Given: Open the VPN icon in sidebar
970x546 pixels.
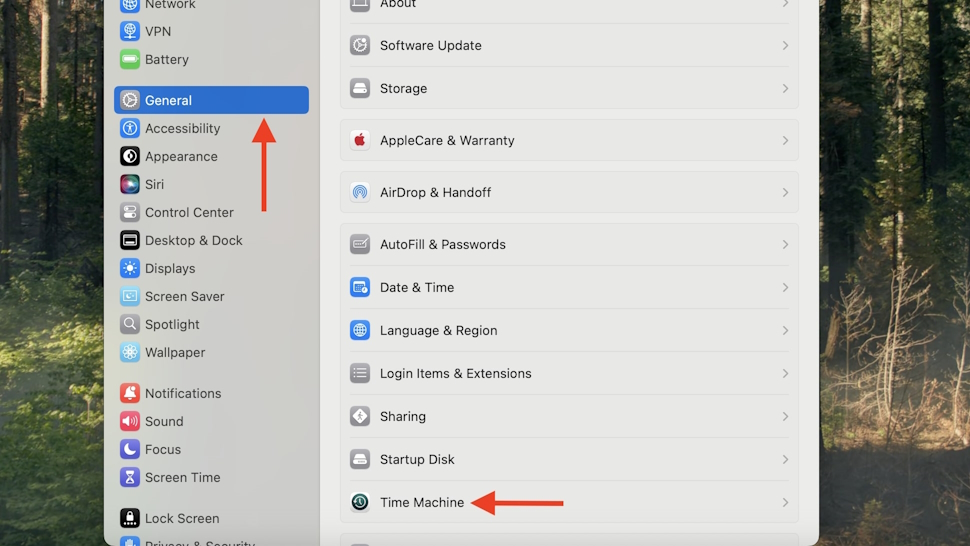Looking at the screenshot, I should tap(130, 31).
